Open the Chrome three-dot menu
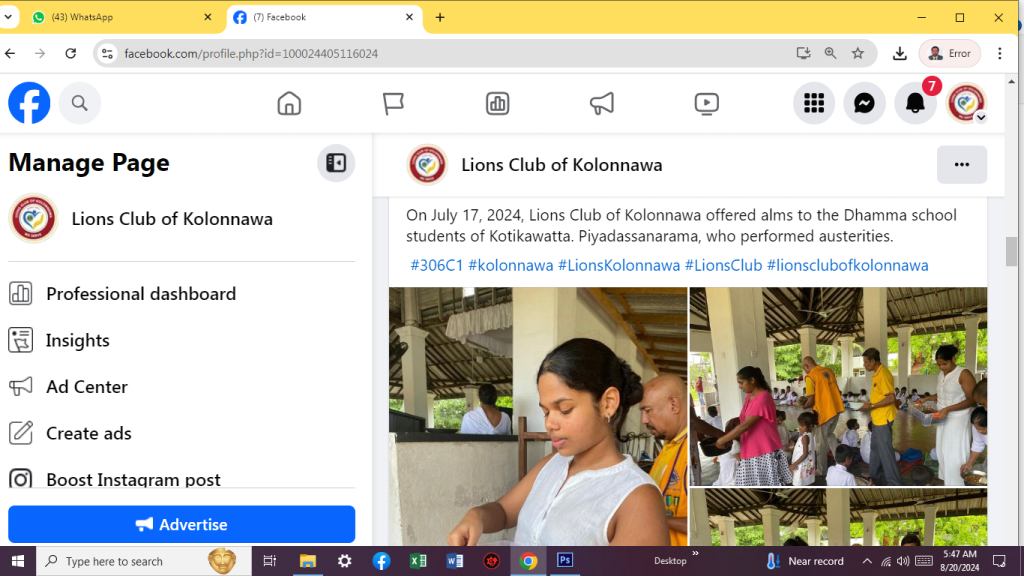1024x576 pixels. coord(1000,54)
